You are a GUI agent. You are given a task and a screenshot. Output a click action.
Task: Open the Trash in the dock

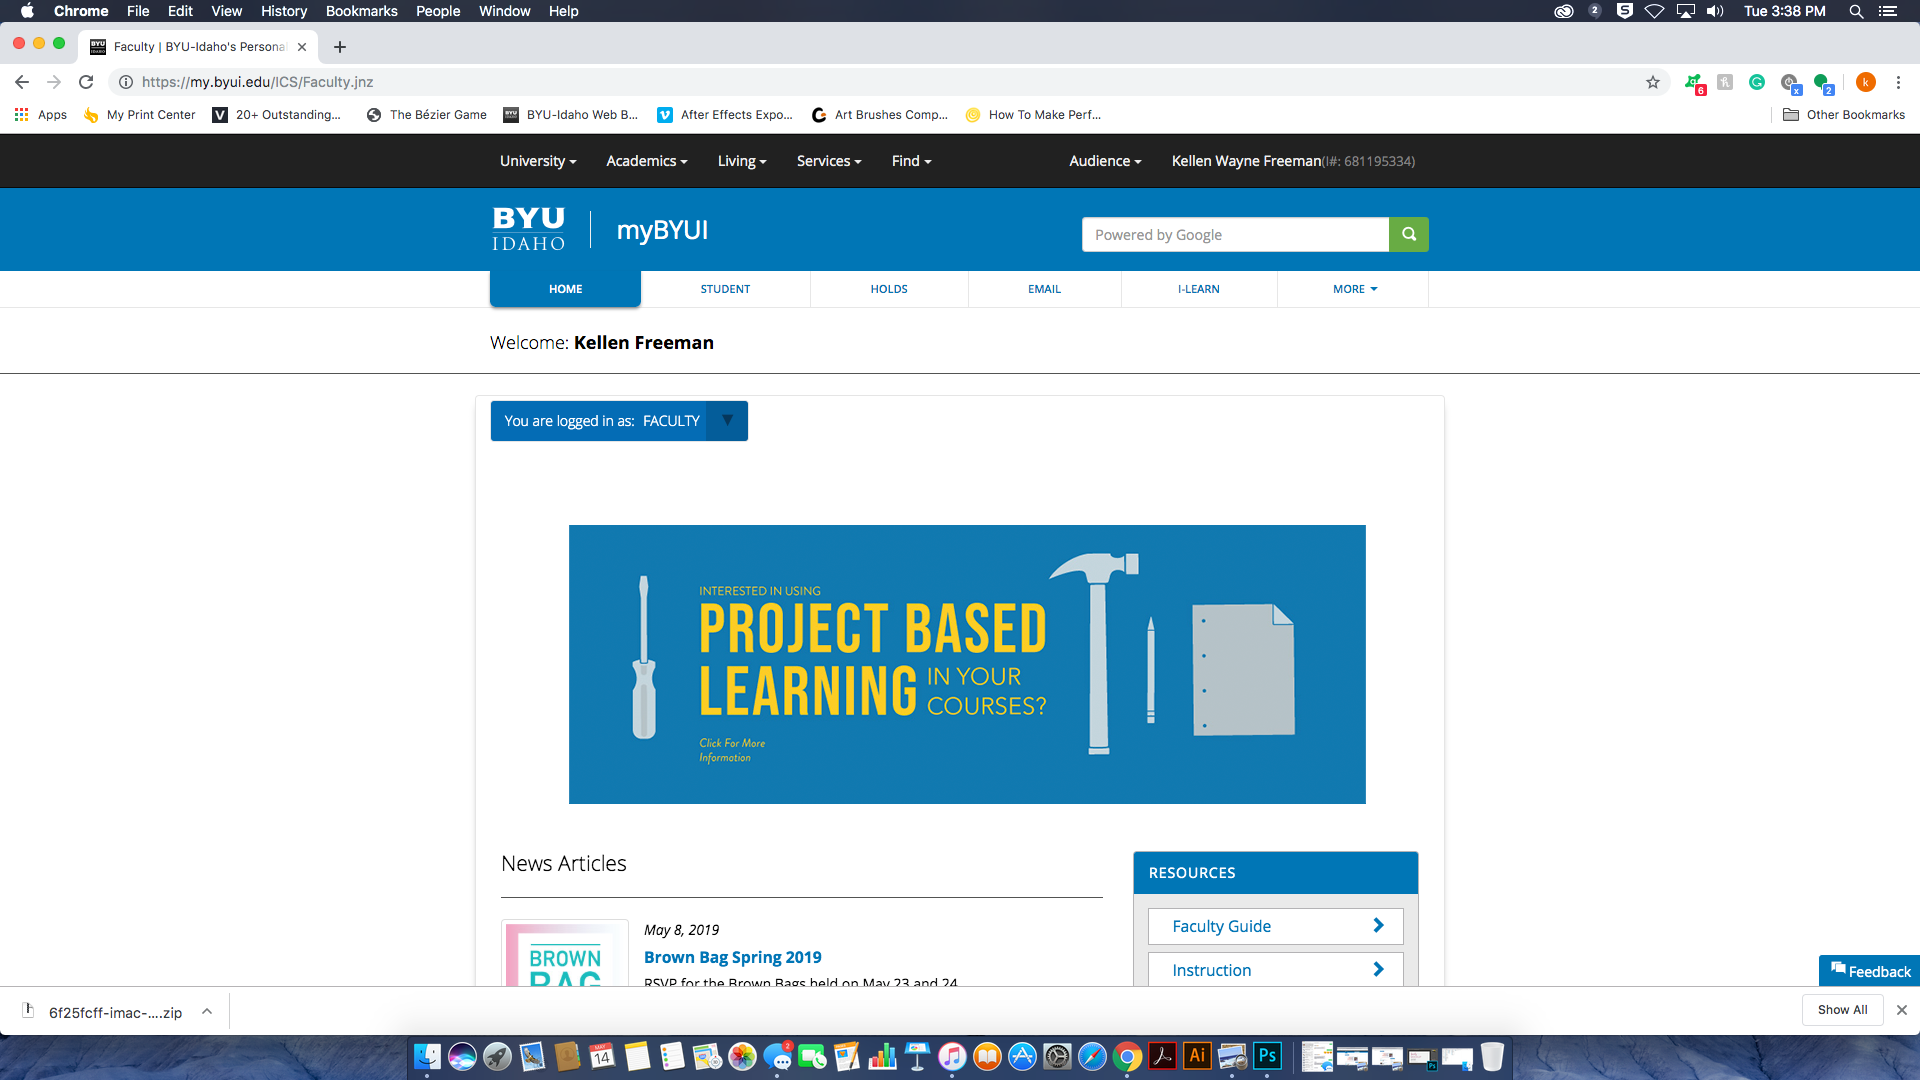1492,1056
